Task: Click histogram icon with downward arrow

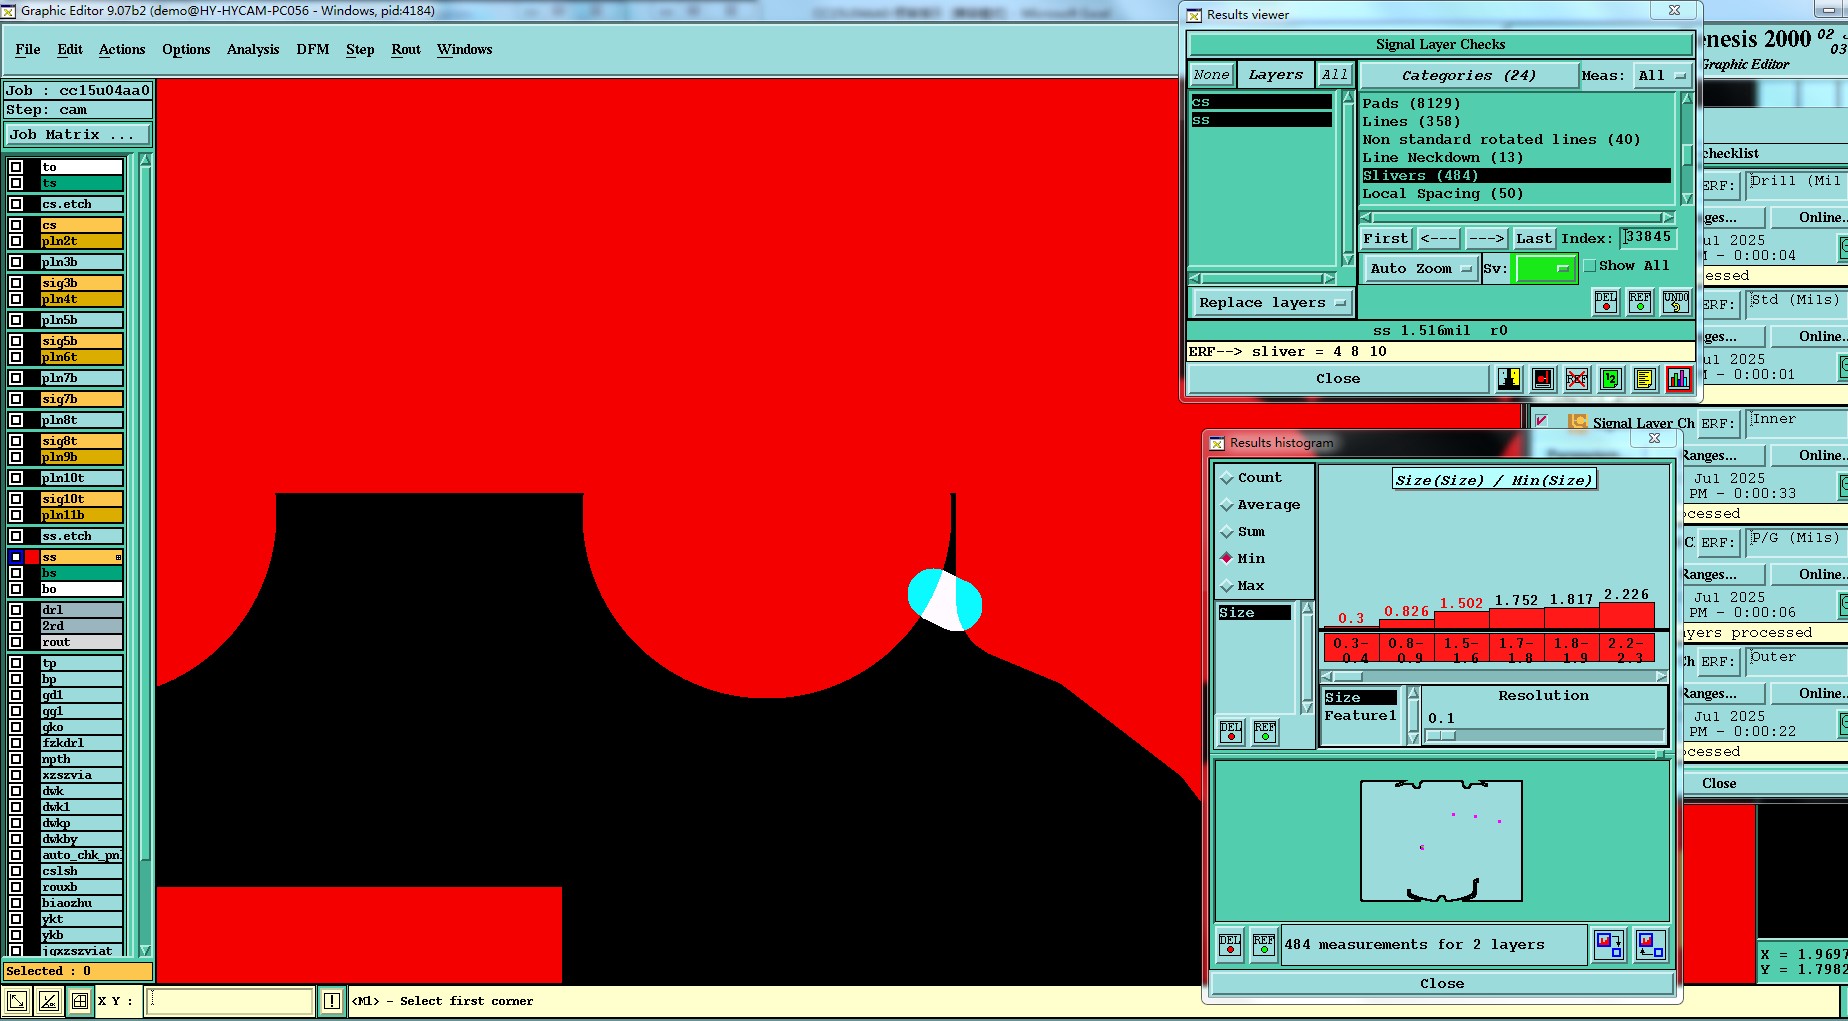Action: tap(1609, 945)
